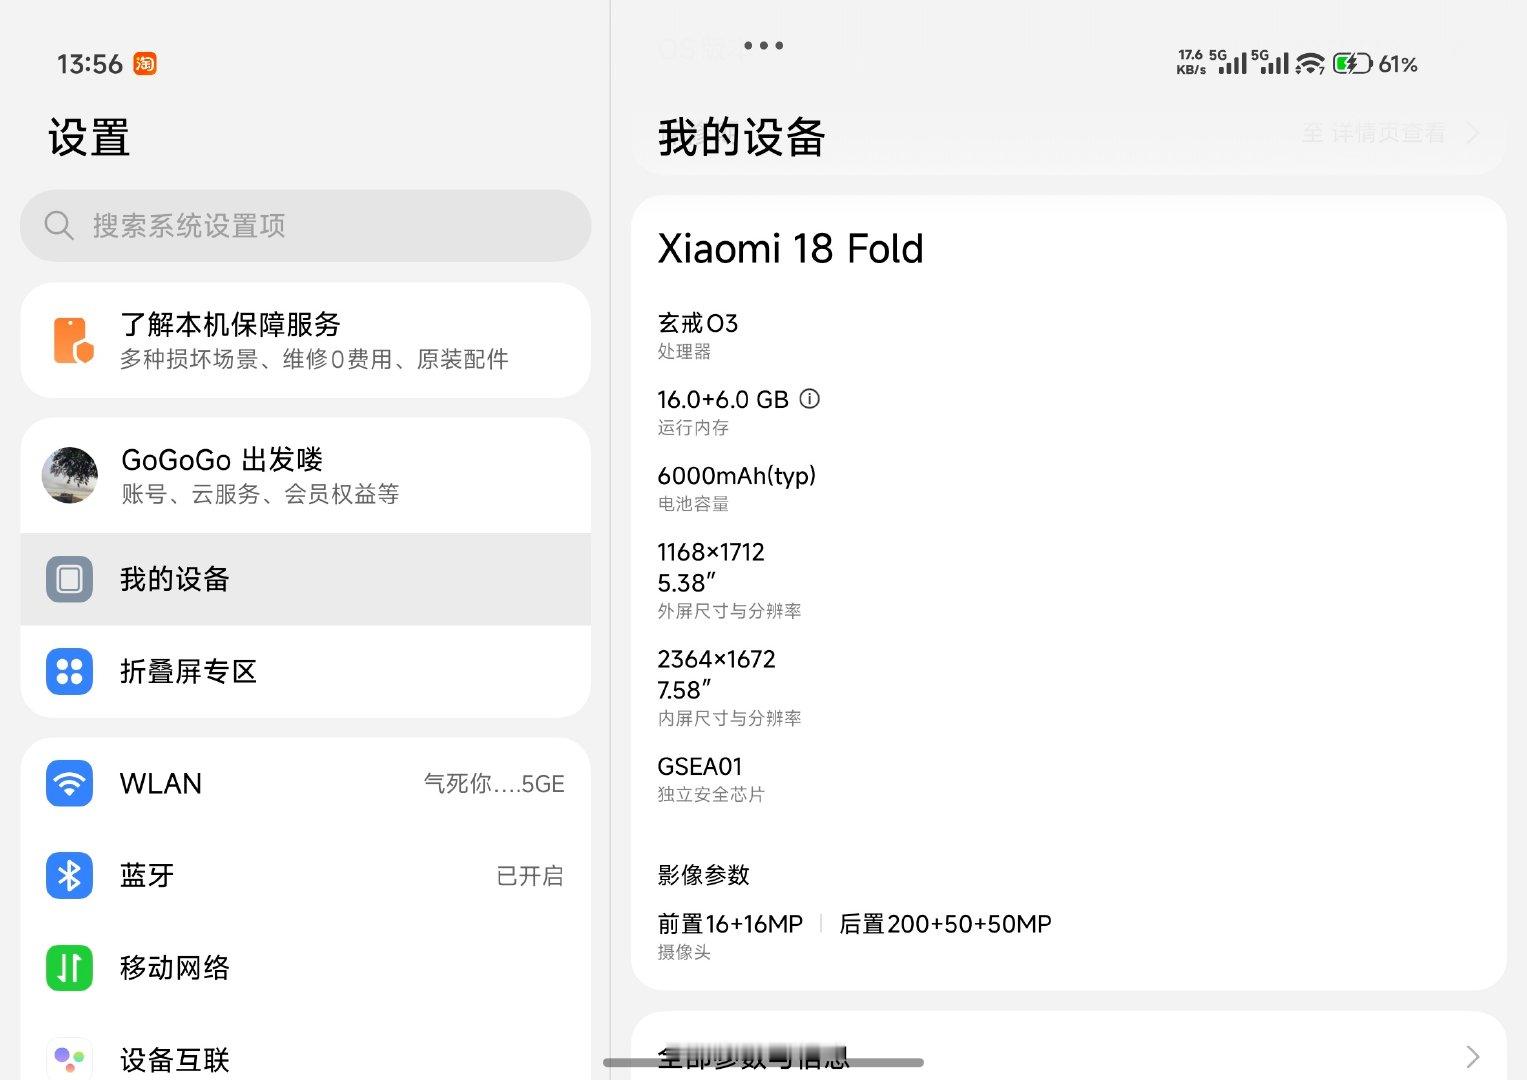Select 我的设备 menu entry
Viewport: 1527px width, 1080px height.
(305, 579)
